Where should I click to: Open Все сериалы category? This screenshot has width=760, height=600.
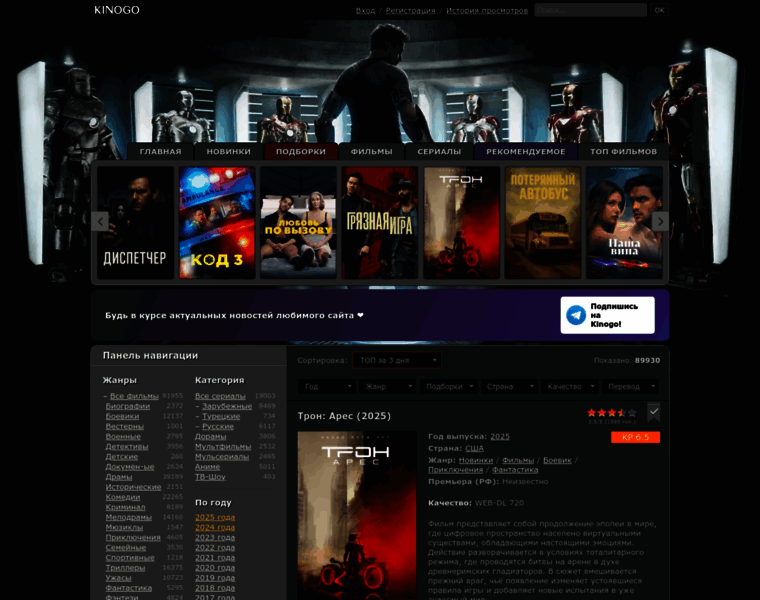pyautogui.click(x=220, y=396)
